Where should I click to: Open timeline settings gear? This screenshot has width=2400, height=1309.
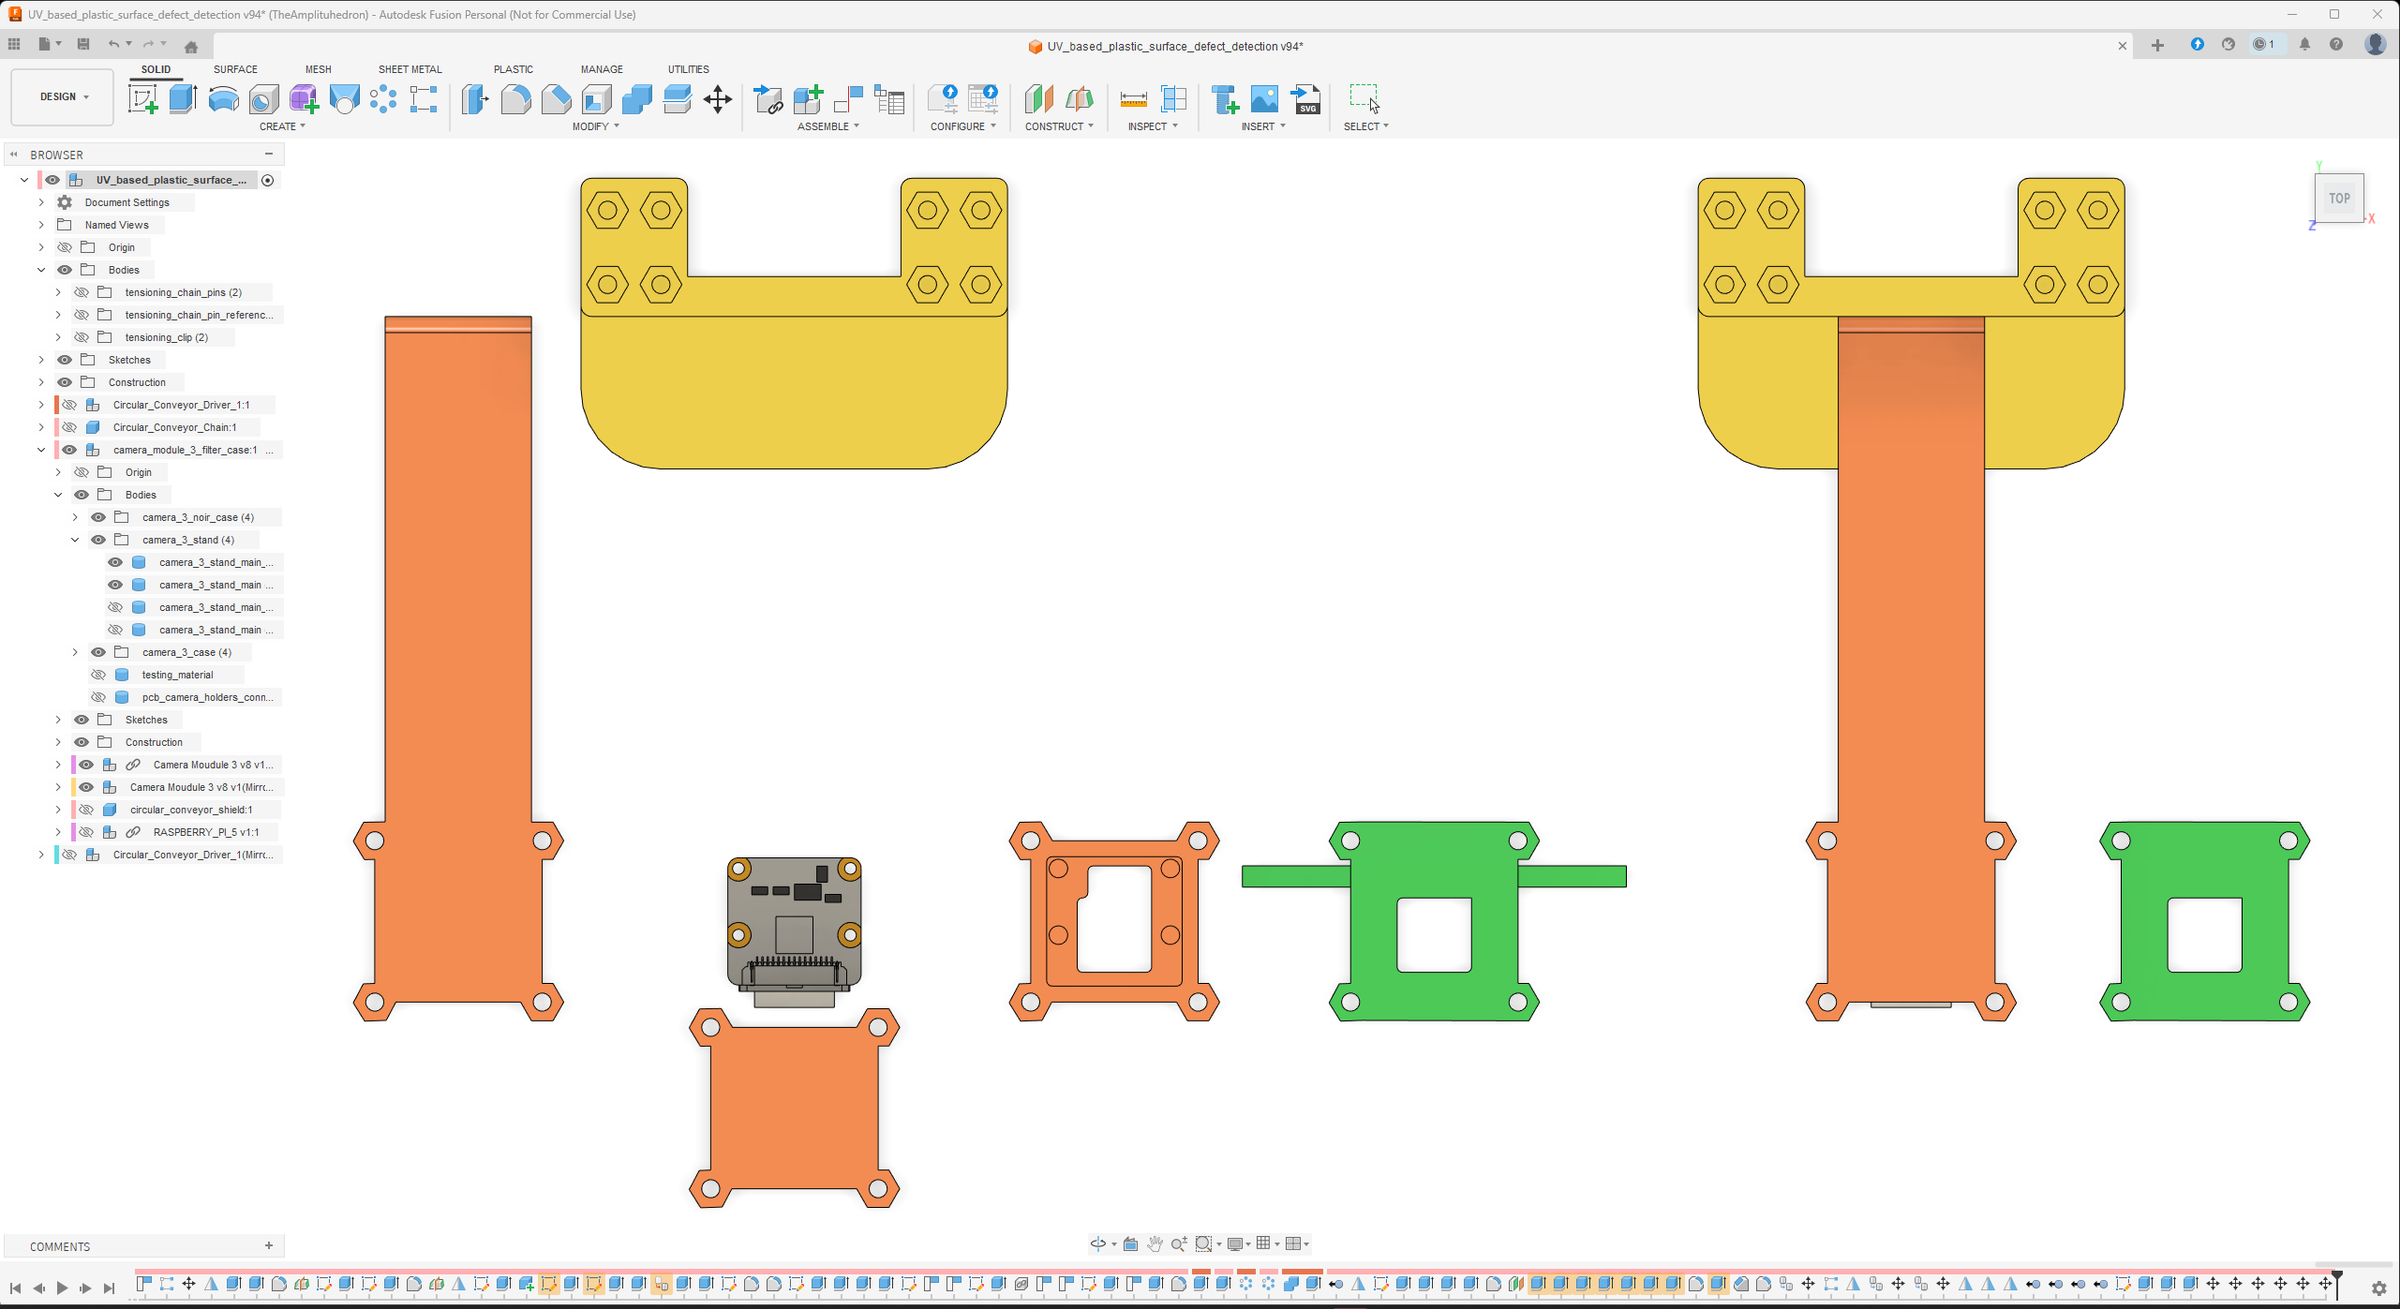point(2379,1288)
